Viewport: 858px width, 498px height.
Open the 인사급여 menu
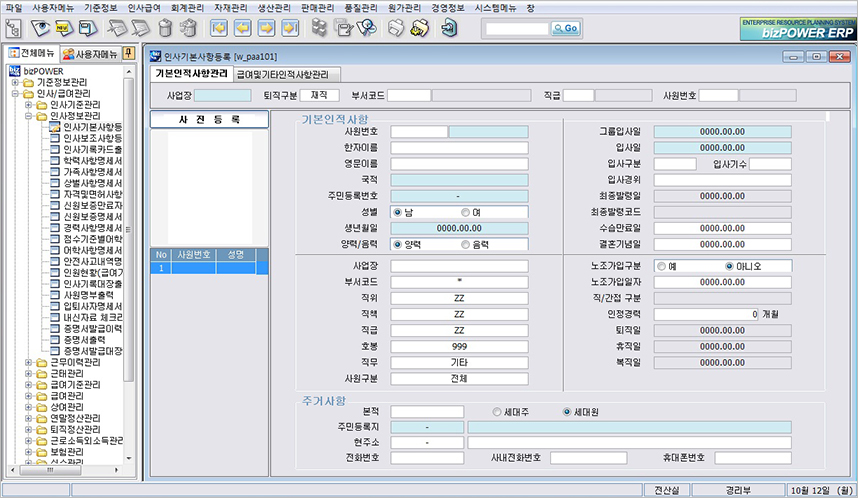coord(144,8)
